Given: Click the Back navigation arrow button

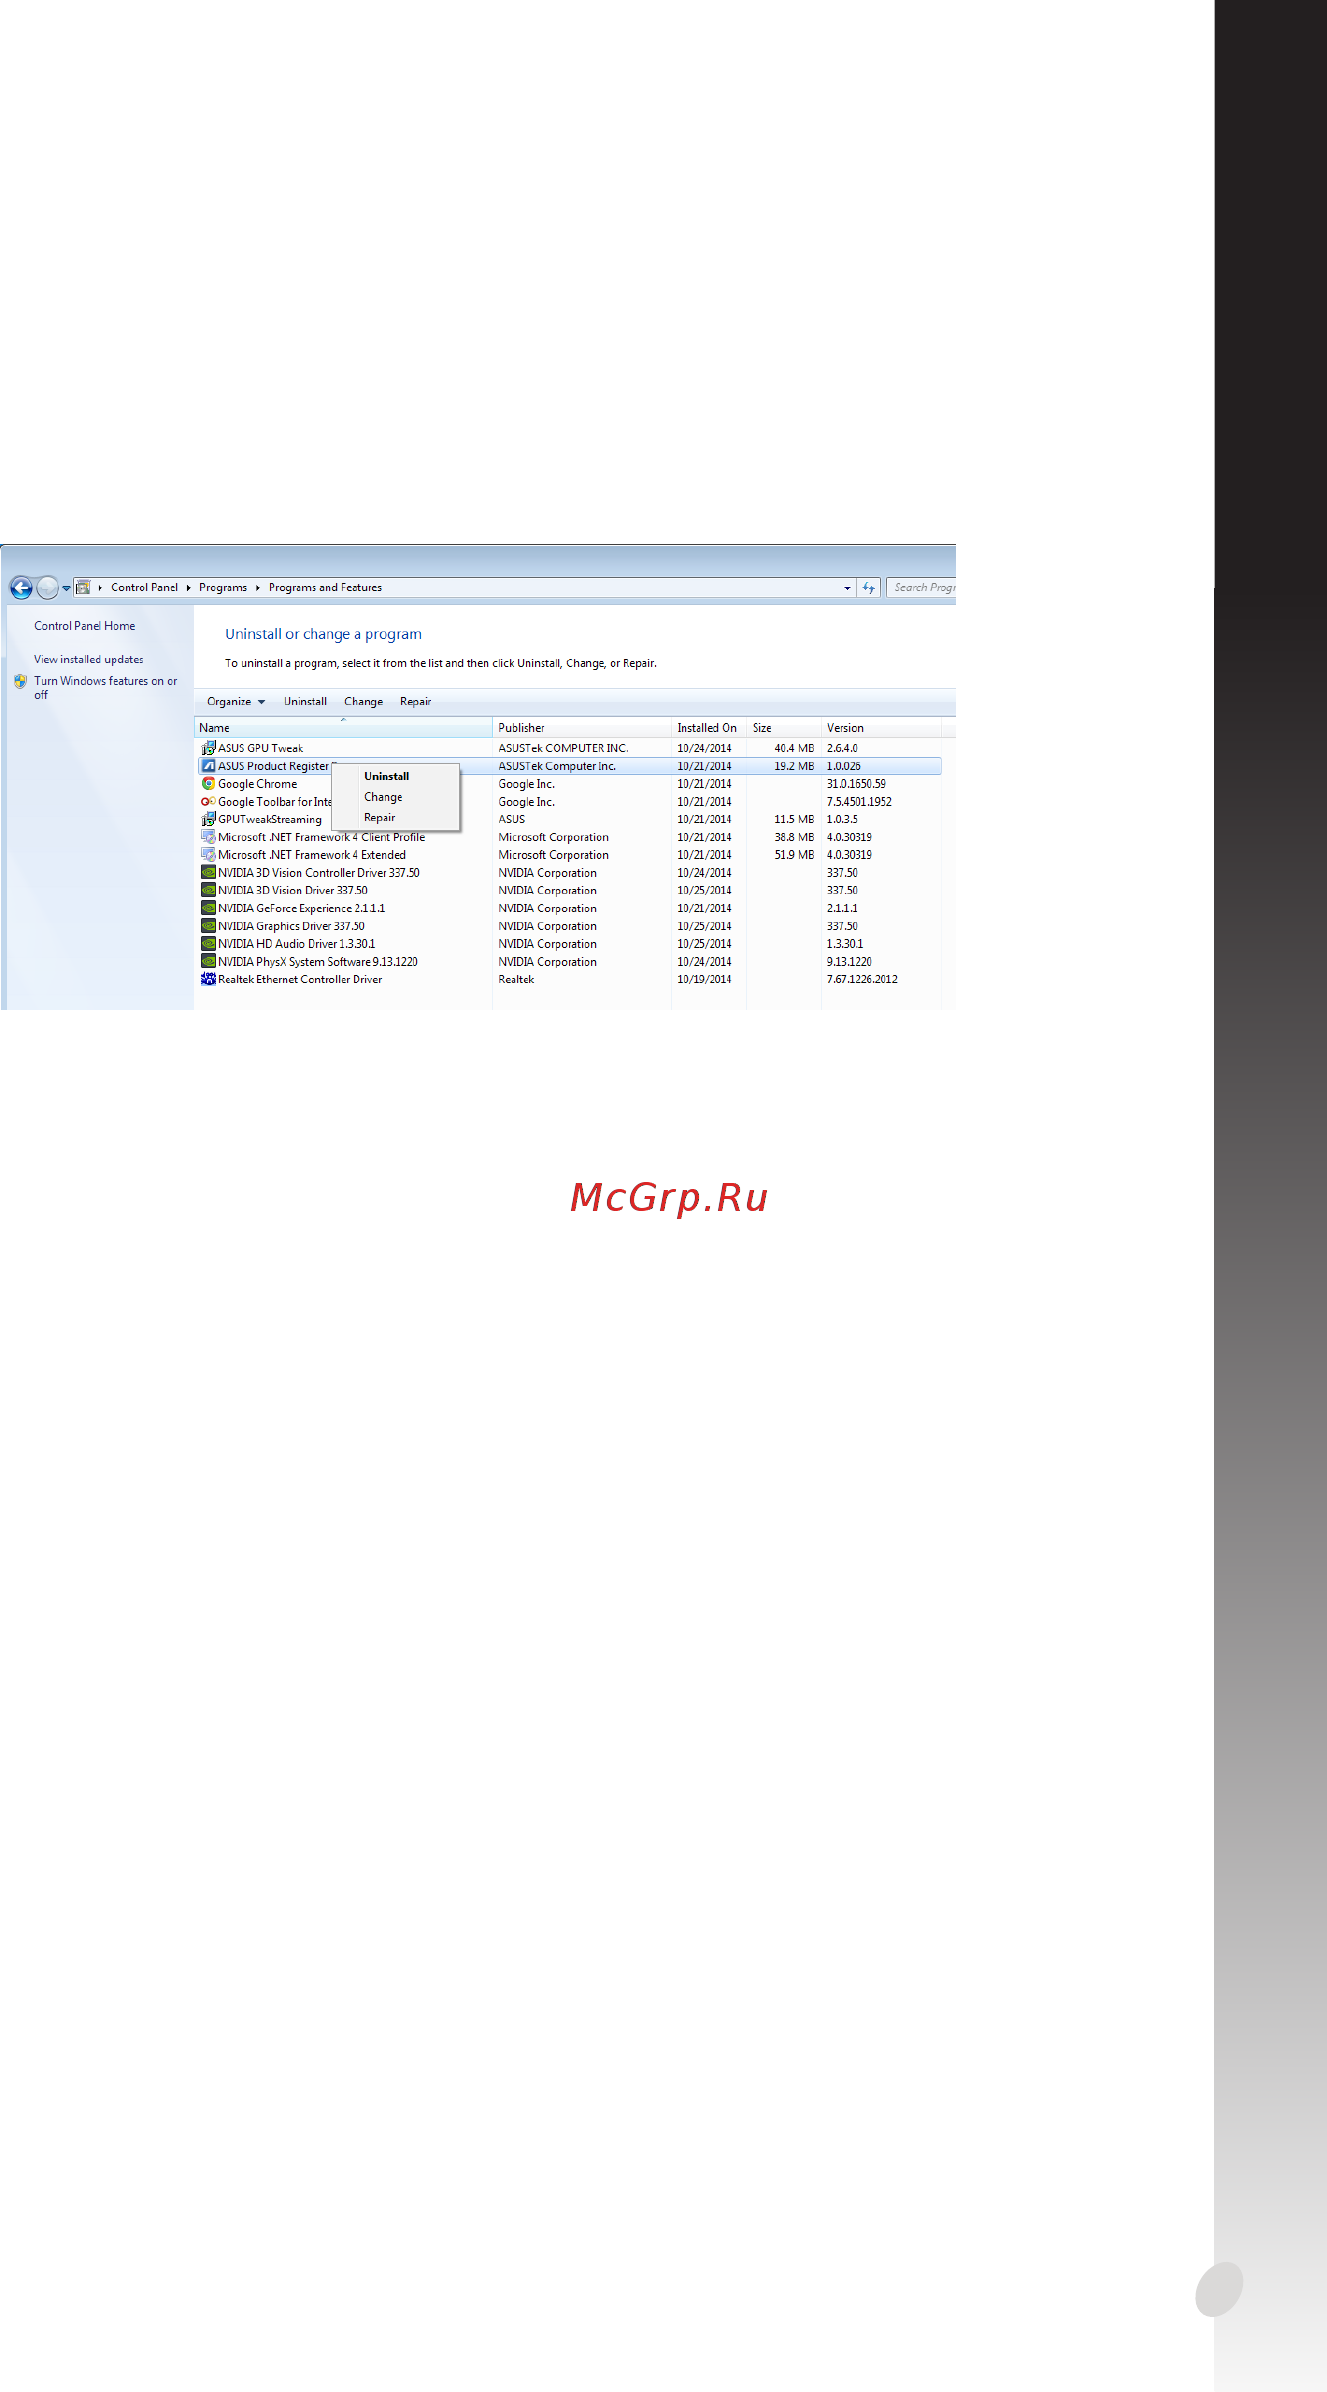Looking at the screenshot, I should click(21, 588).
